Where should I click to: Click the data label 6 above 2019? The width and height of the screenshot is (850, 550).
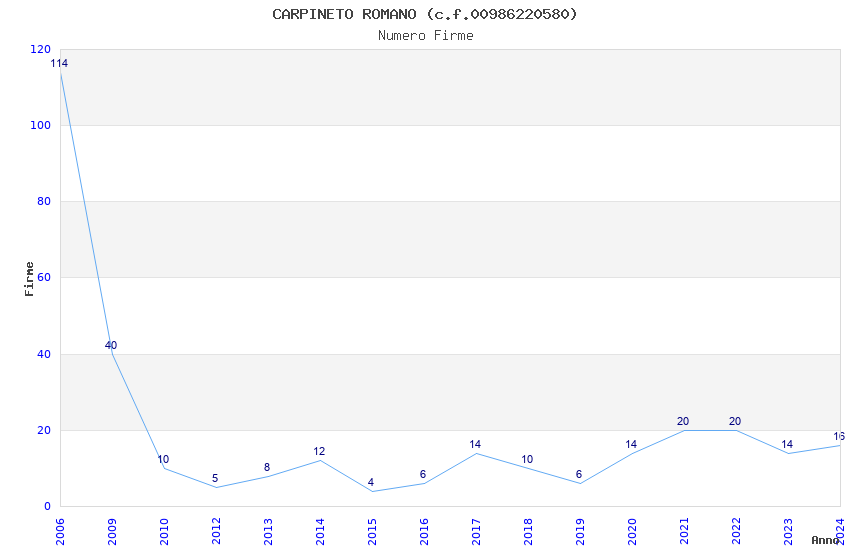579,475
